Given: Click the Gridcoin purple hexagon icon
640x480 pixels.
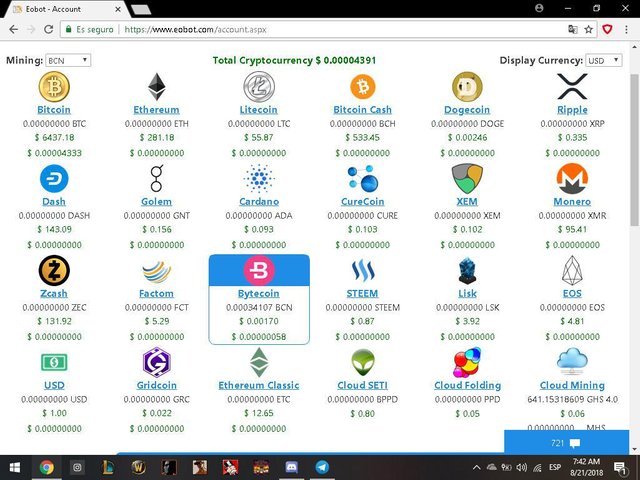Looking at the screenshot, I should [x=157, y=362].
